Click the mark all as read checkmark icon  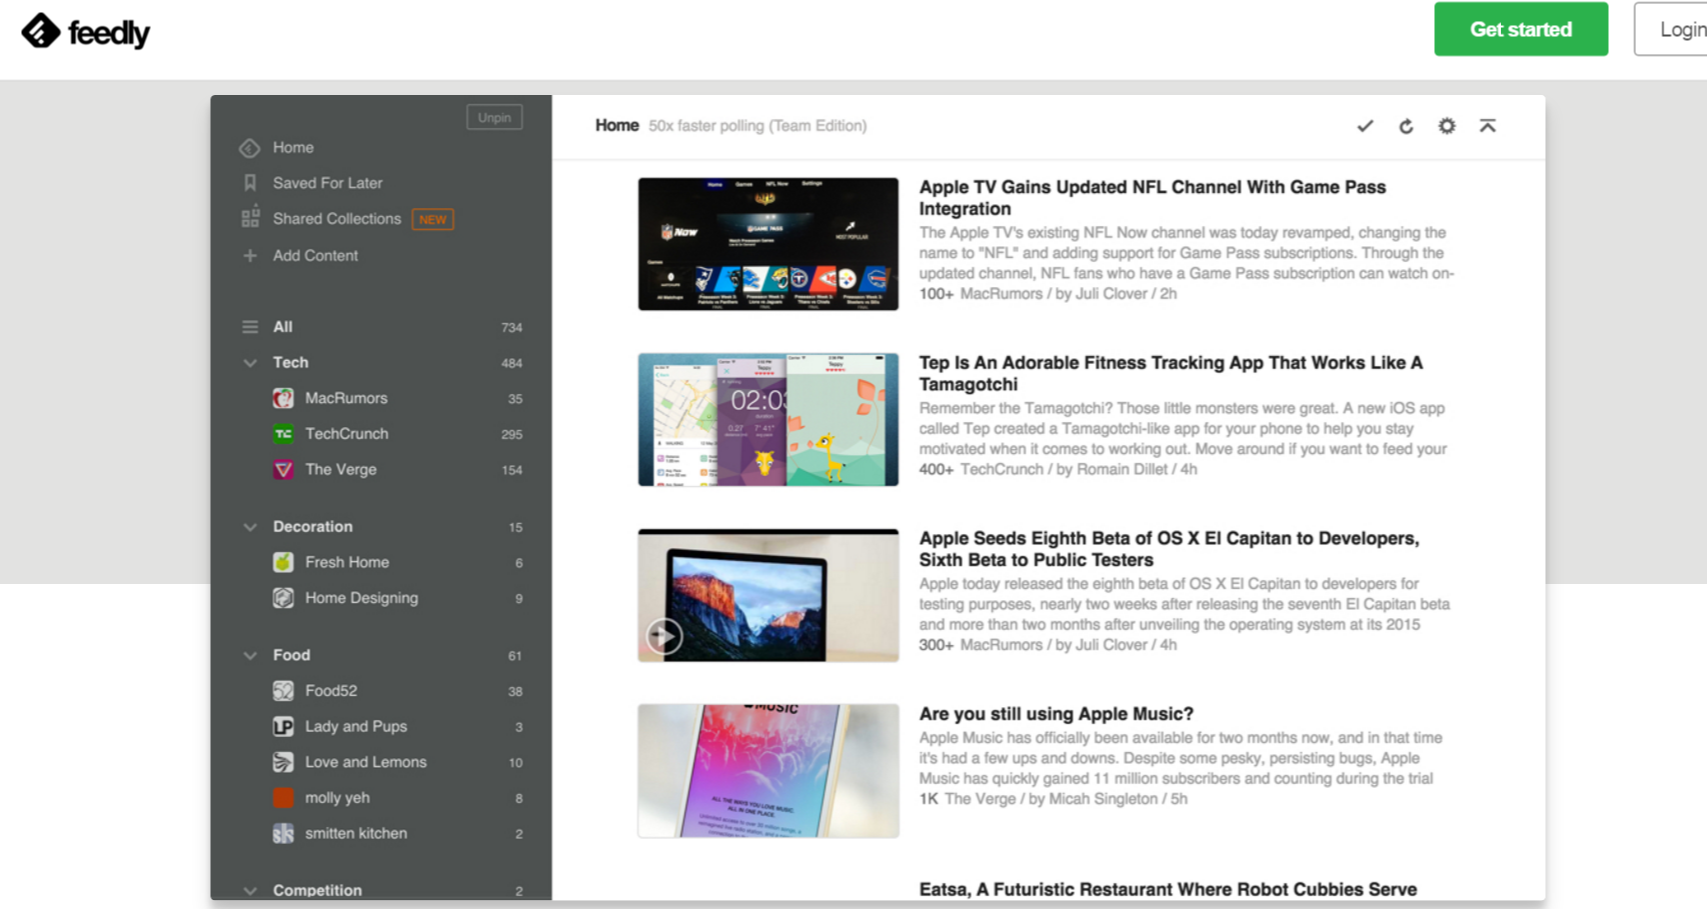(1365, 126)
